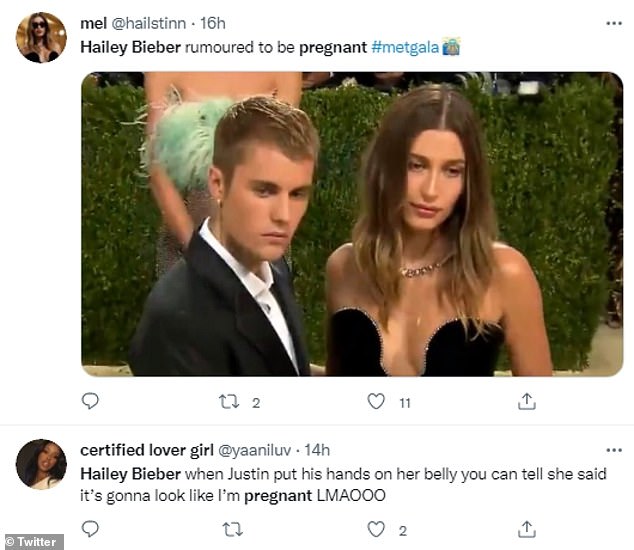Share certified lover girl's tweet
634x550 pixels.
point(525,527)
